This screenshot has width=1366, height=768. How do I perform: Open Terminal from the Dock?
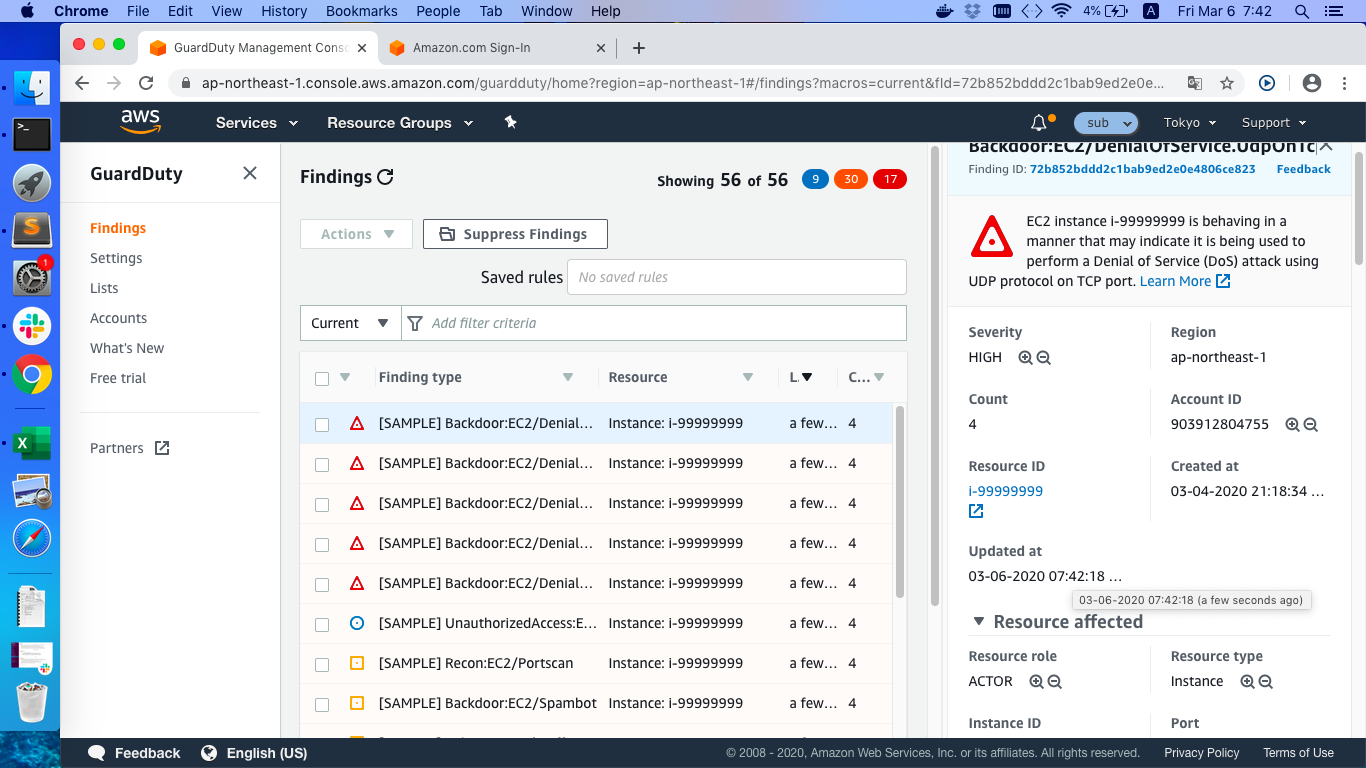point(32,133)
